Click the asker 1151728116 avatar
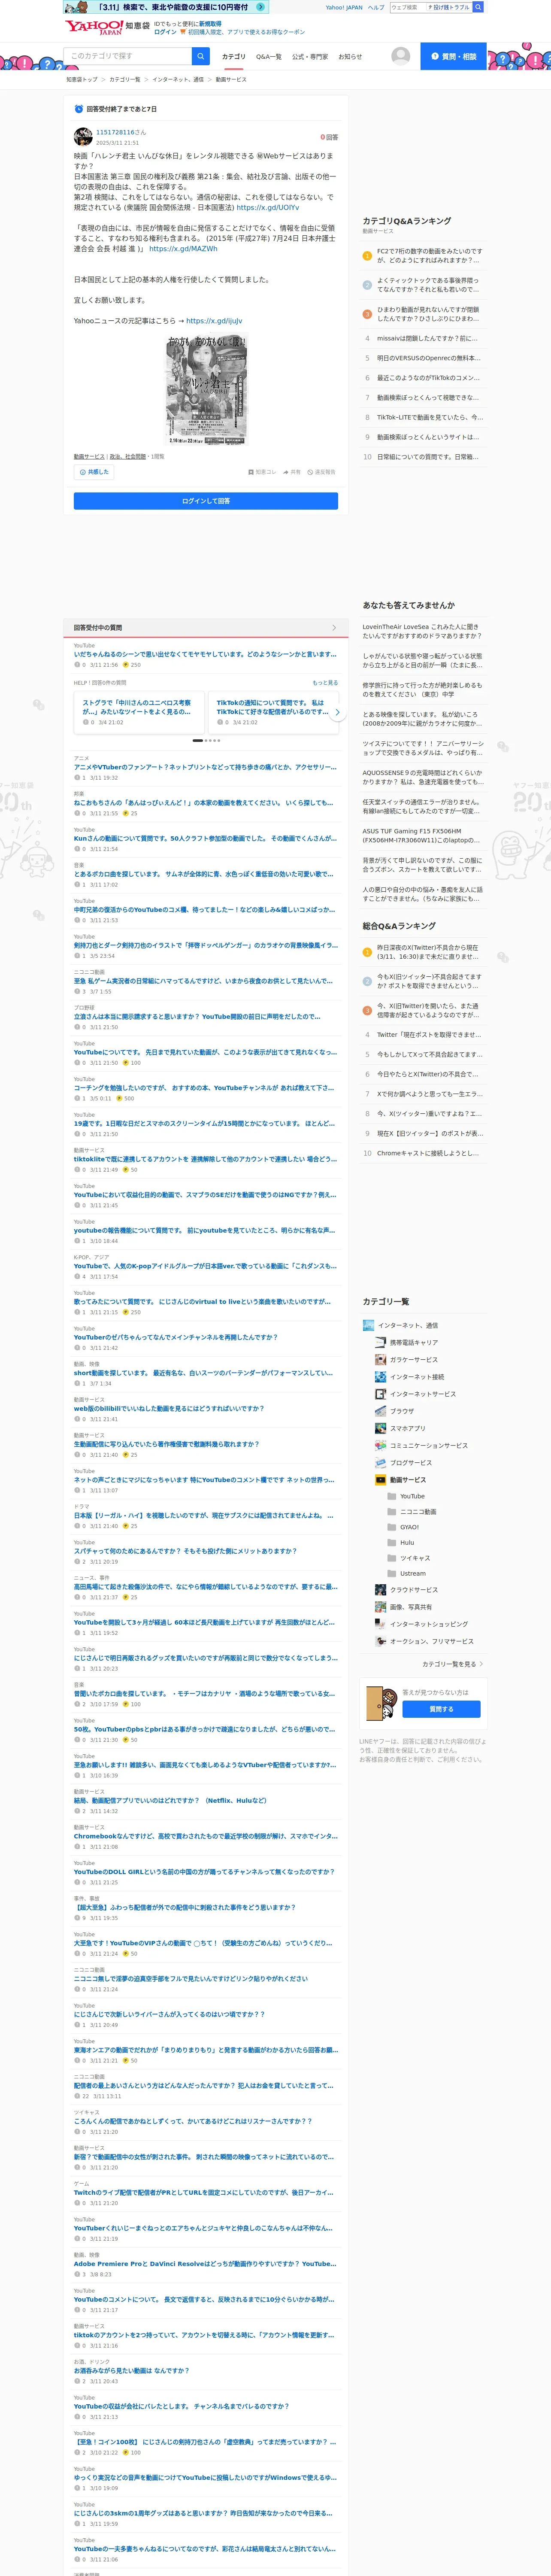 coord(83,136)
